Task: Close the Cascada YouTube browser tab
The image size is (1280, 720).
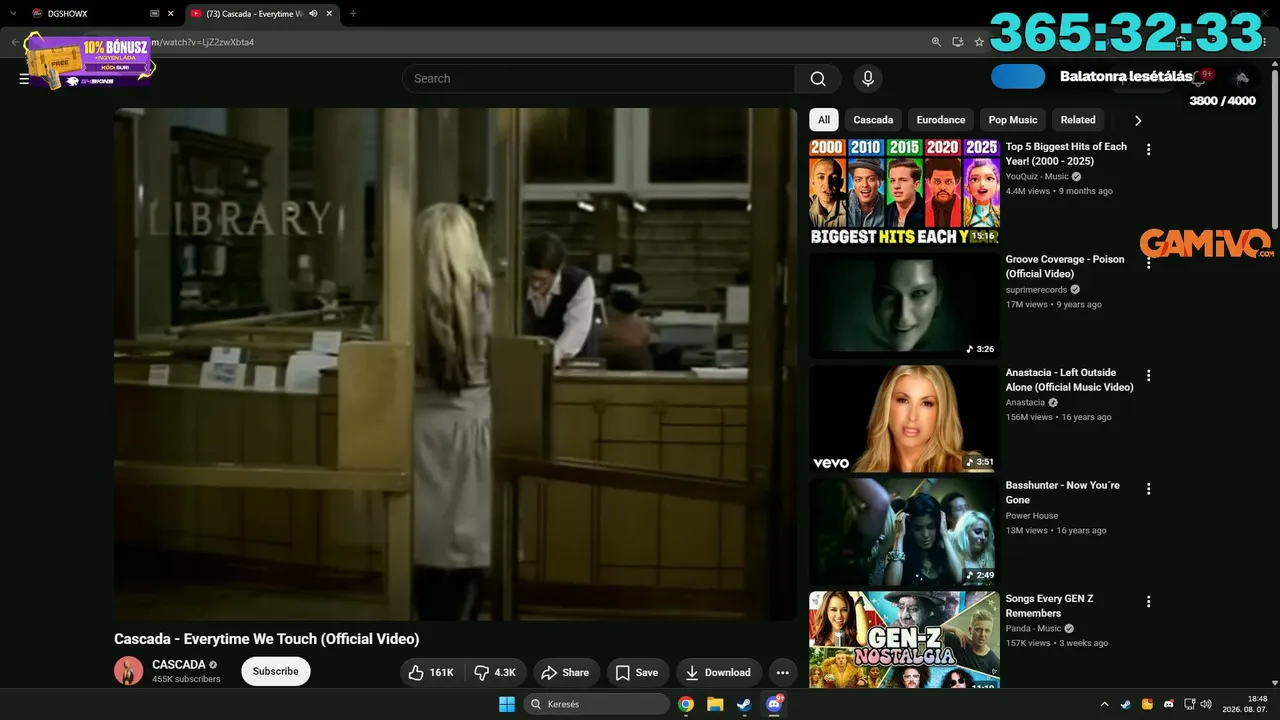Action: pyautogui.click(x=329, y=14)
